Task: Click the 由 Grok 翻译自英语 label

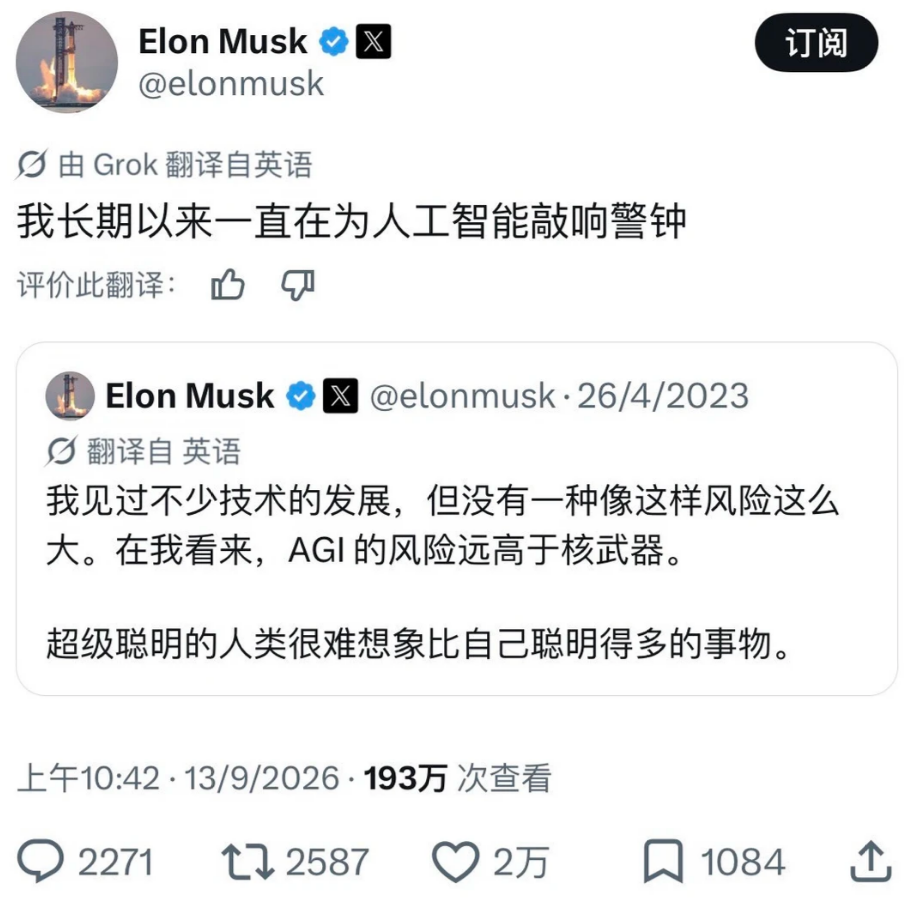Action: 185,164
